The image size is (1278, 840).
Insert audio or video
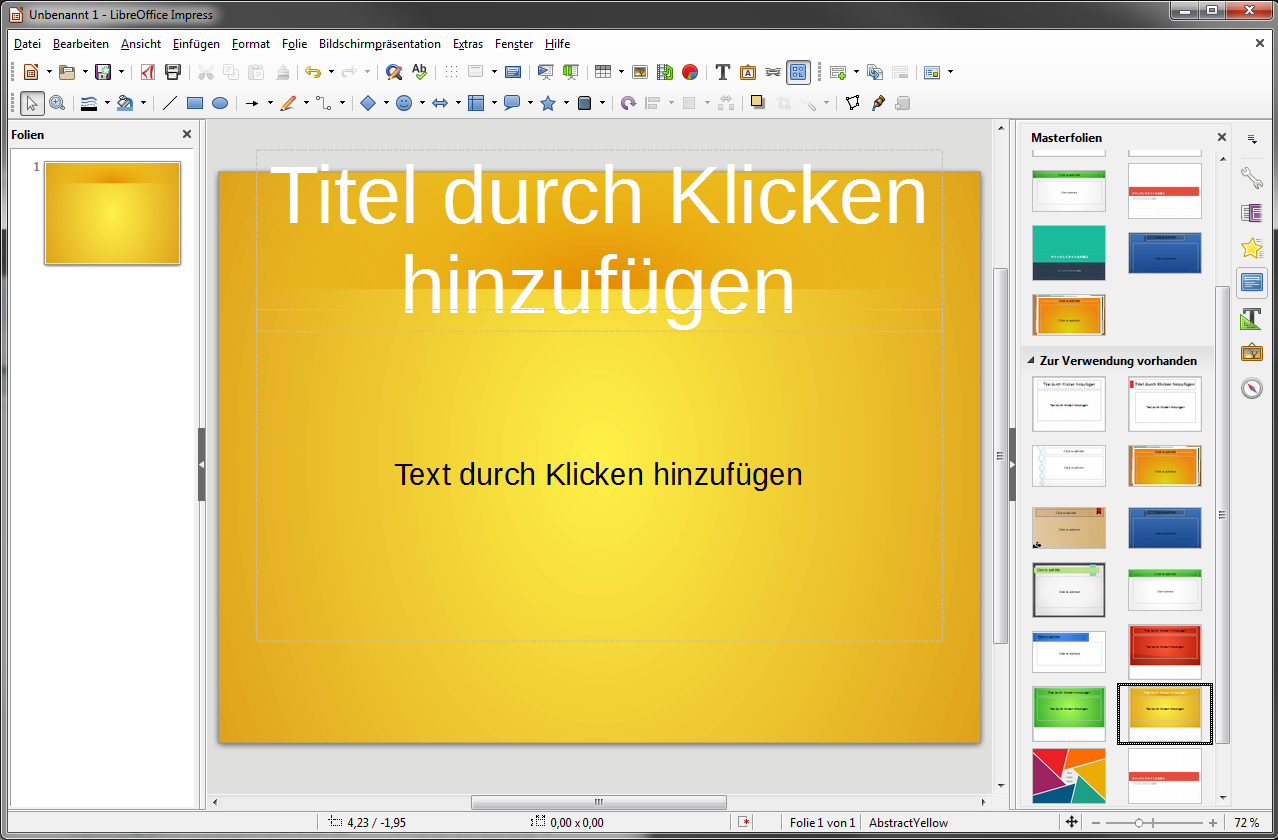pyautogui.click(x=665, y=72)
